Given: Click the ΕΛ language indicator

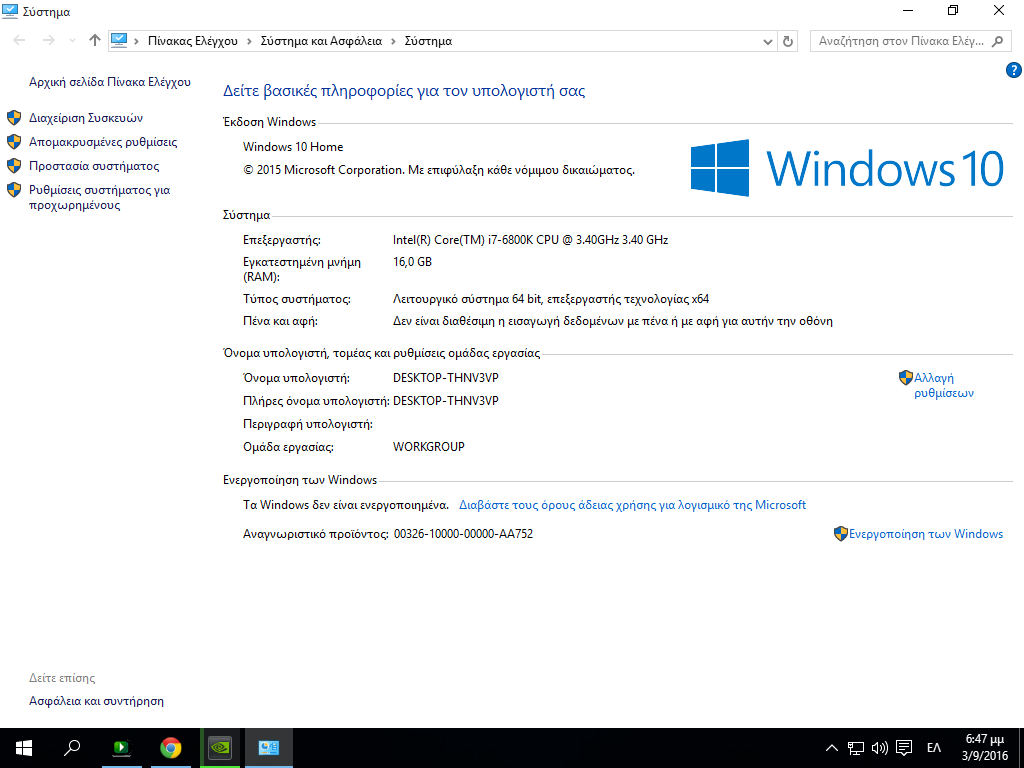Looking at the screenshot, I should click(934, 748).
